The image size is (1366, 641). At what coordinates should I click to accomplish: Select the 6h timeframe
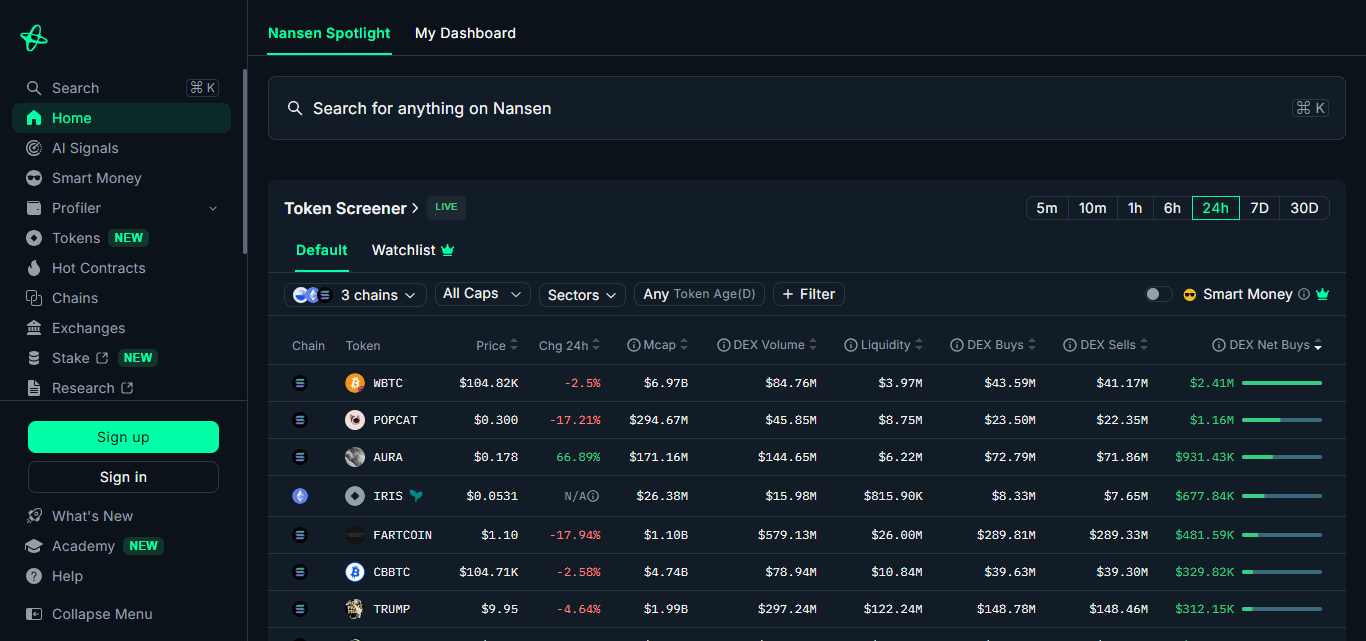(1172, 208)
